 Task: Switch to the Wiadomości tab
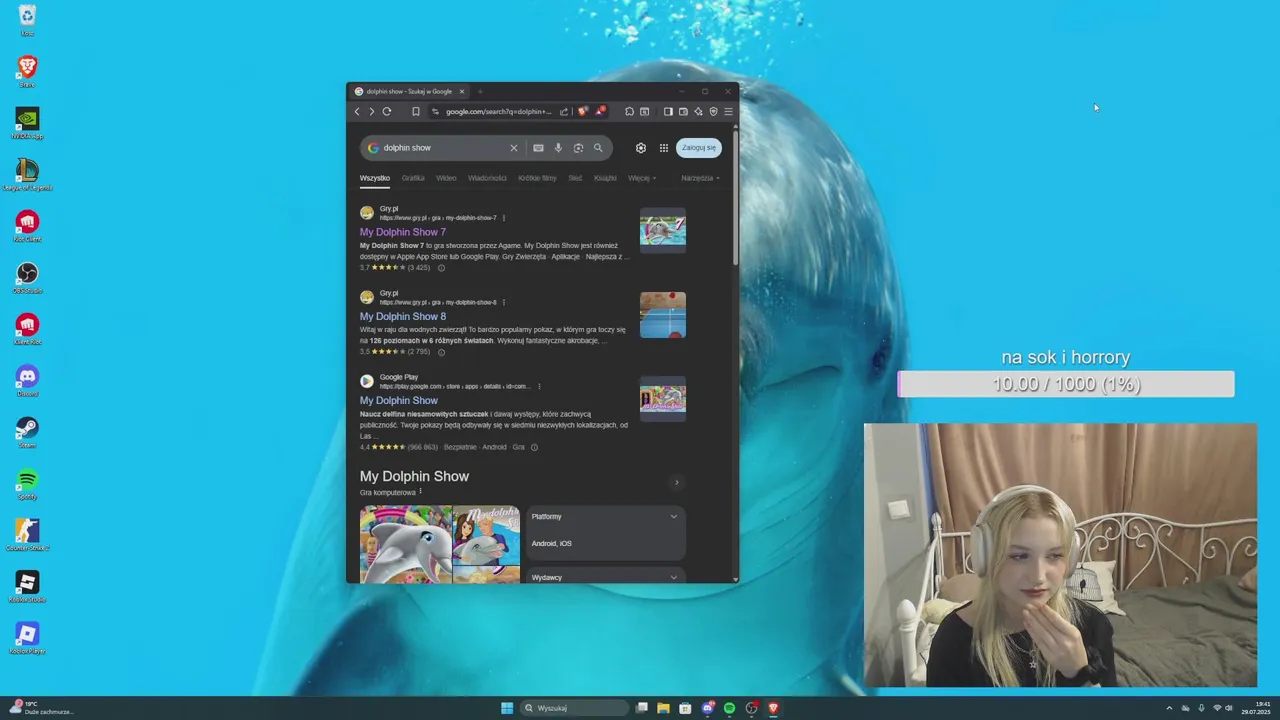(x=487, y=178)
